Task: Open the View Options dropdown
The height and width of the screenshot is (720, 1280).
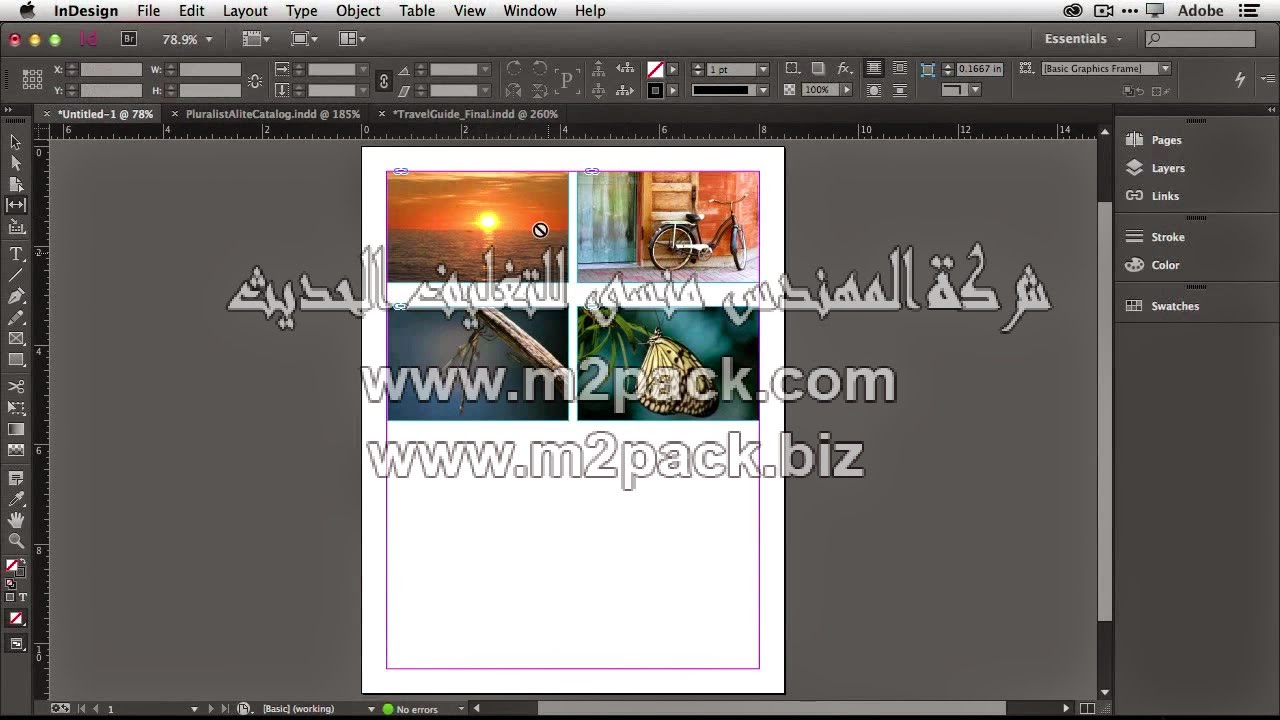Action: point(256,39)
